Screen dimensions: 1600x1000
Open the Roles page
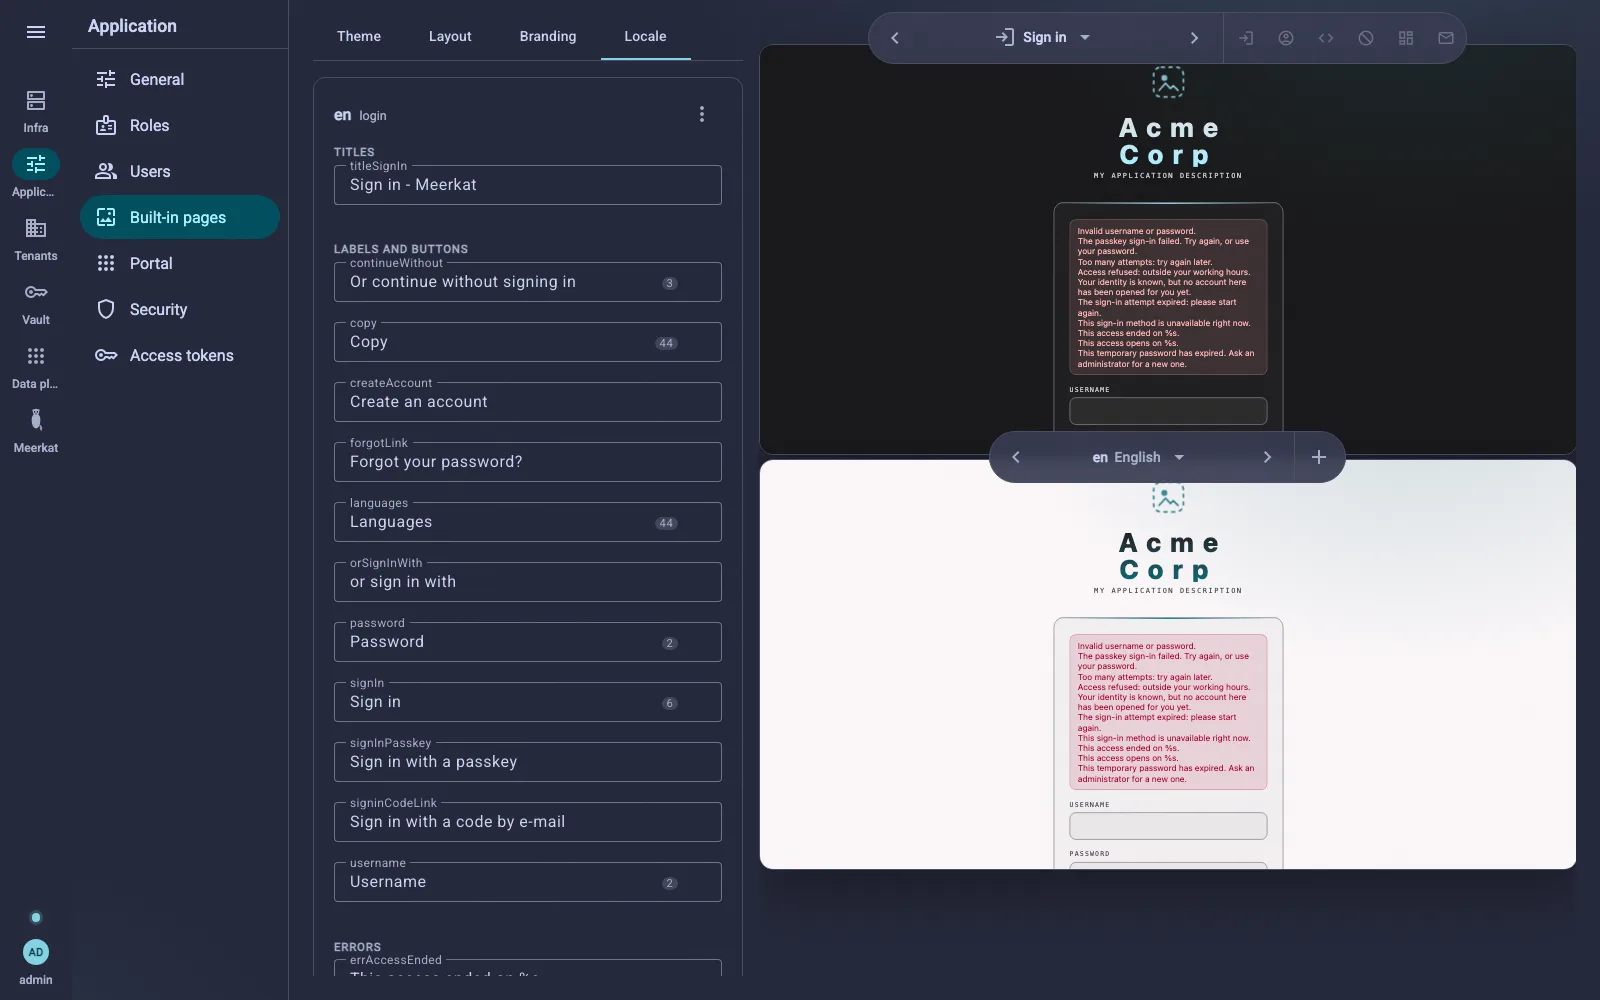180,125
